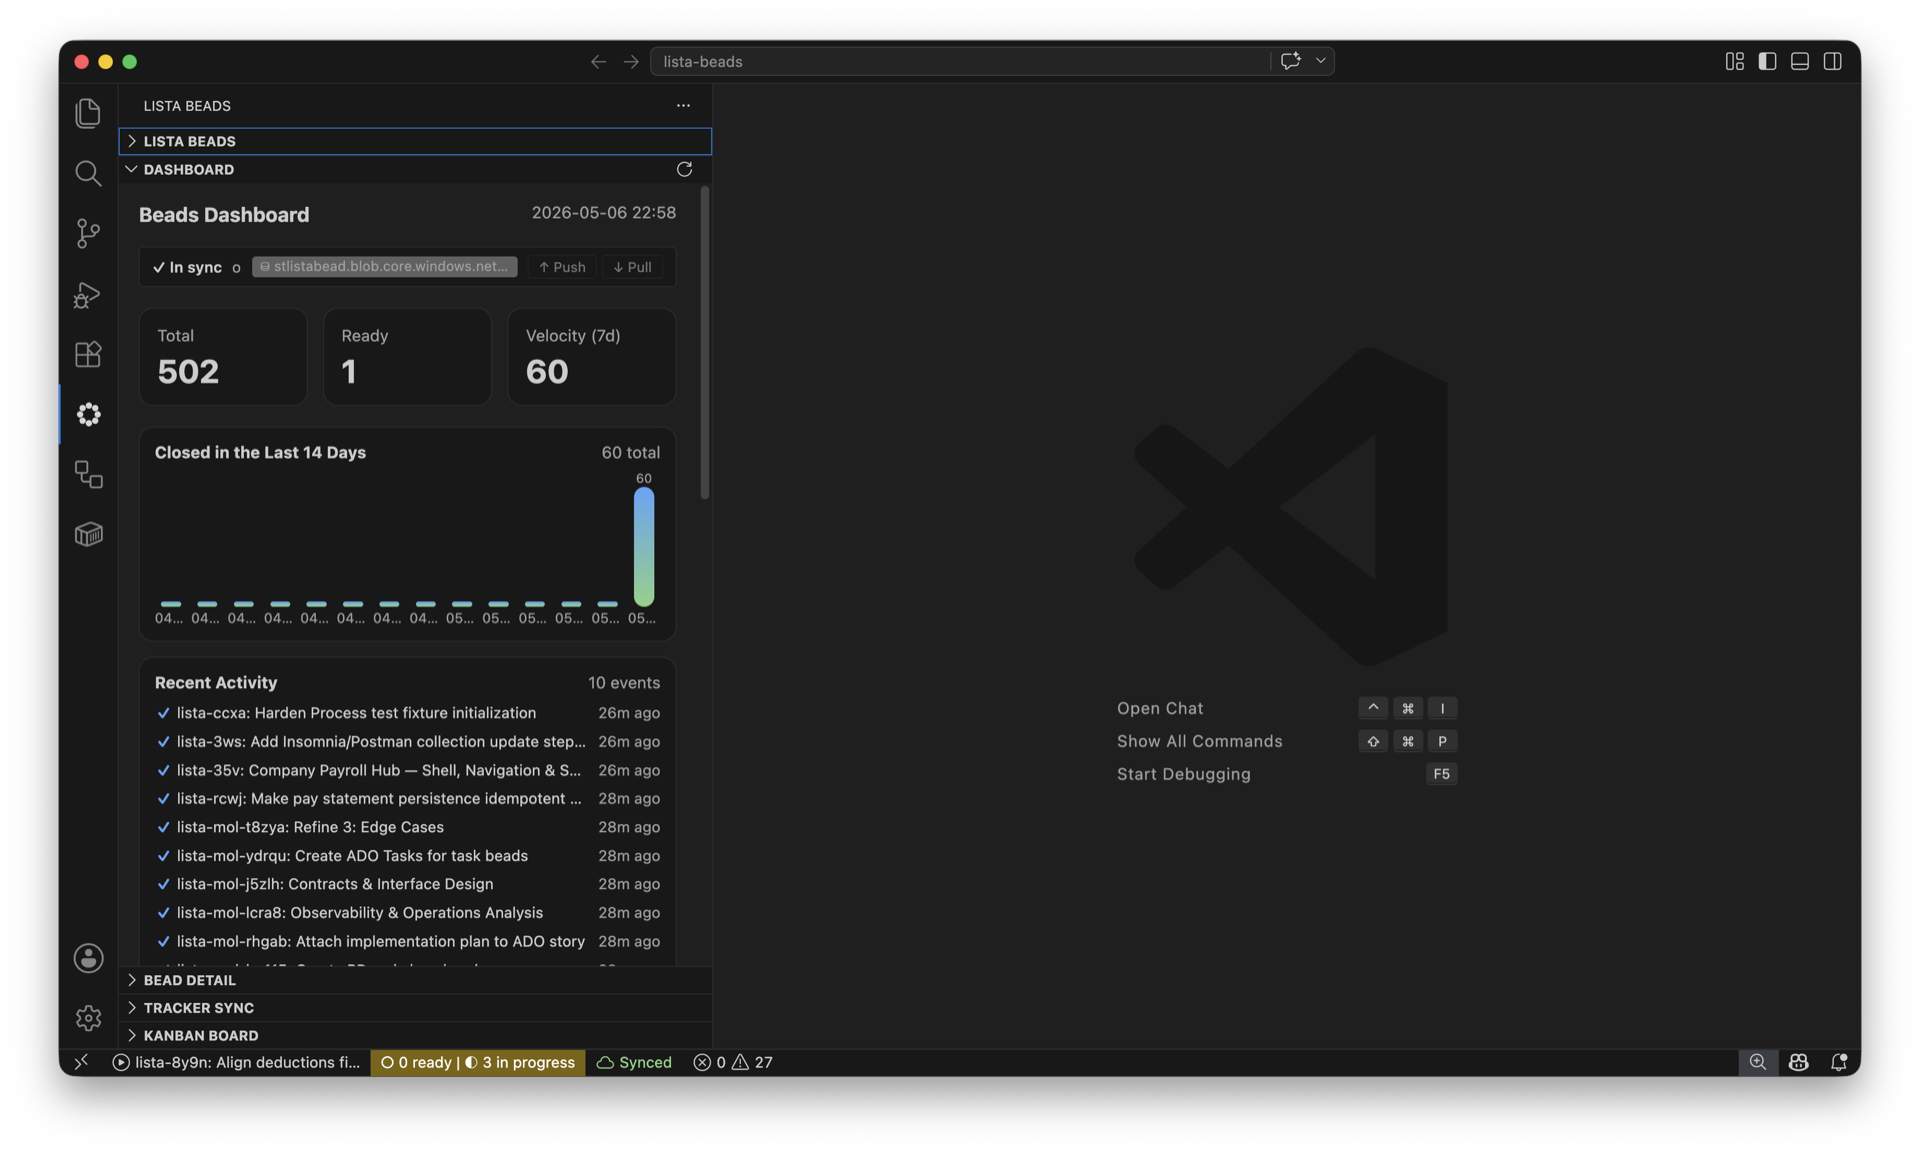This screenshot has width=1920, height=1154.
Task: Open the chat dropdown arrow in title bar
Action: (1320, 61)
